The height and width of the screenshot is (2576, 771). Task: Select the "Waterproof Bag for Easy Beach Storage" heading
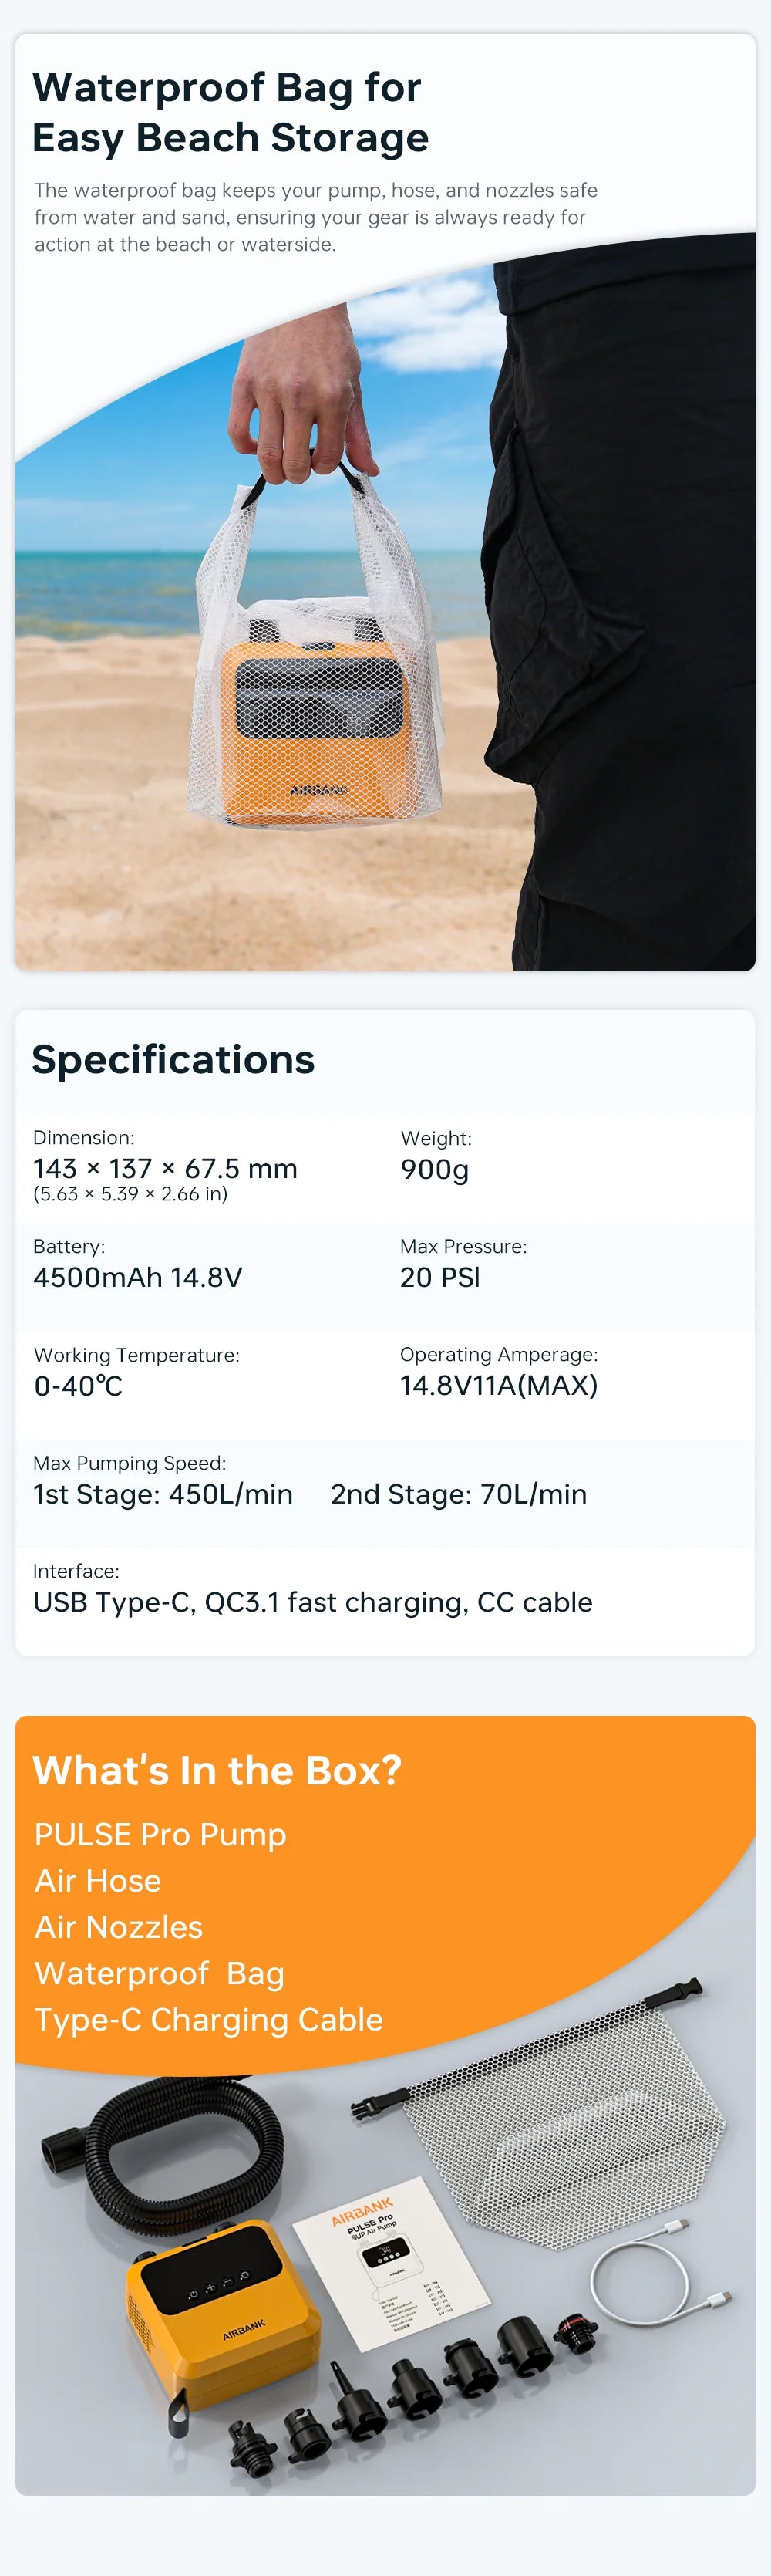pyautogui.click(x=230, y=112)
